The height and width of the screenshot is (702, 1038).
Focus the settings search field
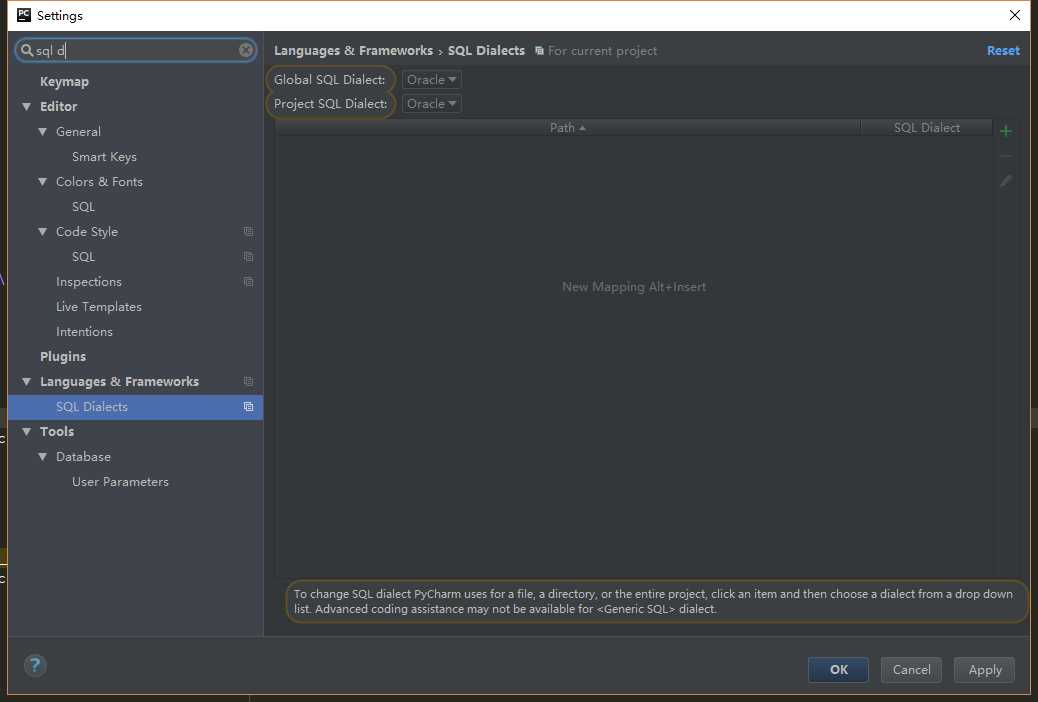[136, 50]
